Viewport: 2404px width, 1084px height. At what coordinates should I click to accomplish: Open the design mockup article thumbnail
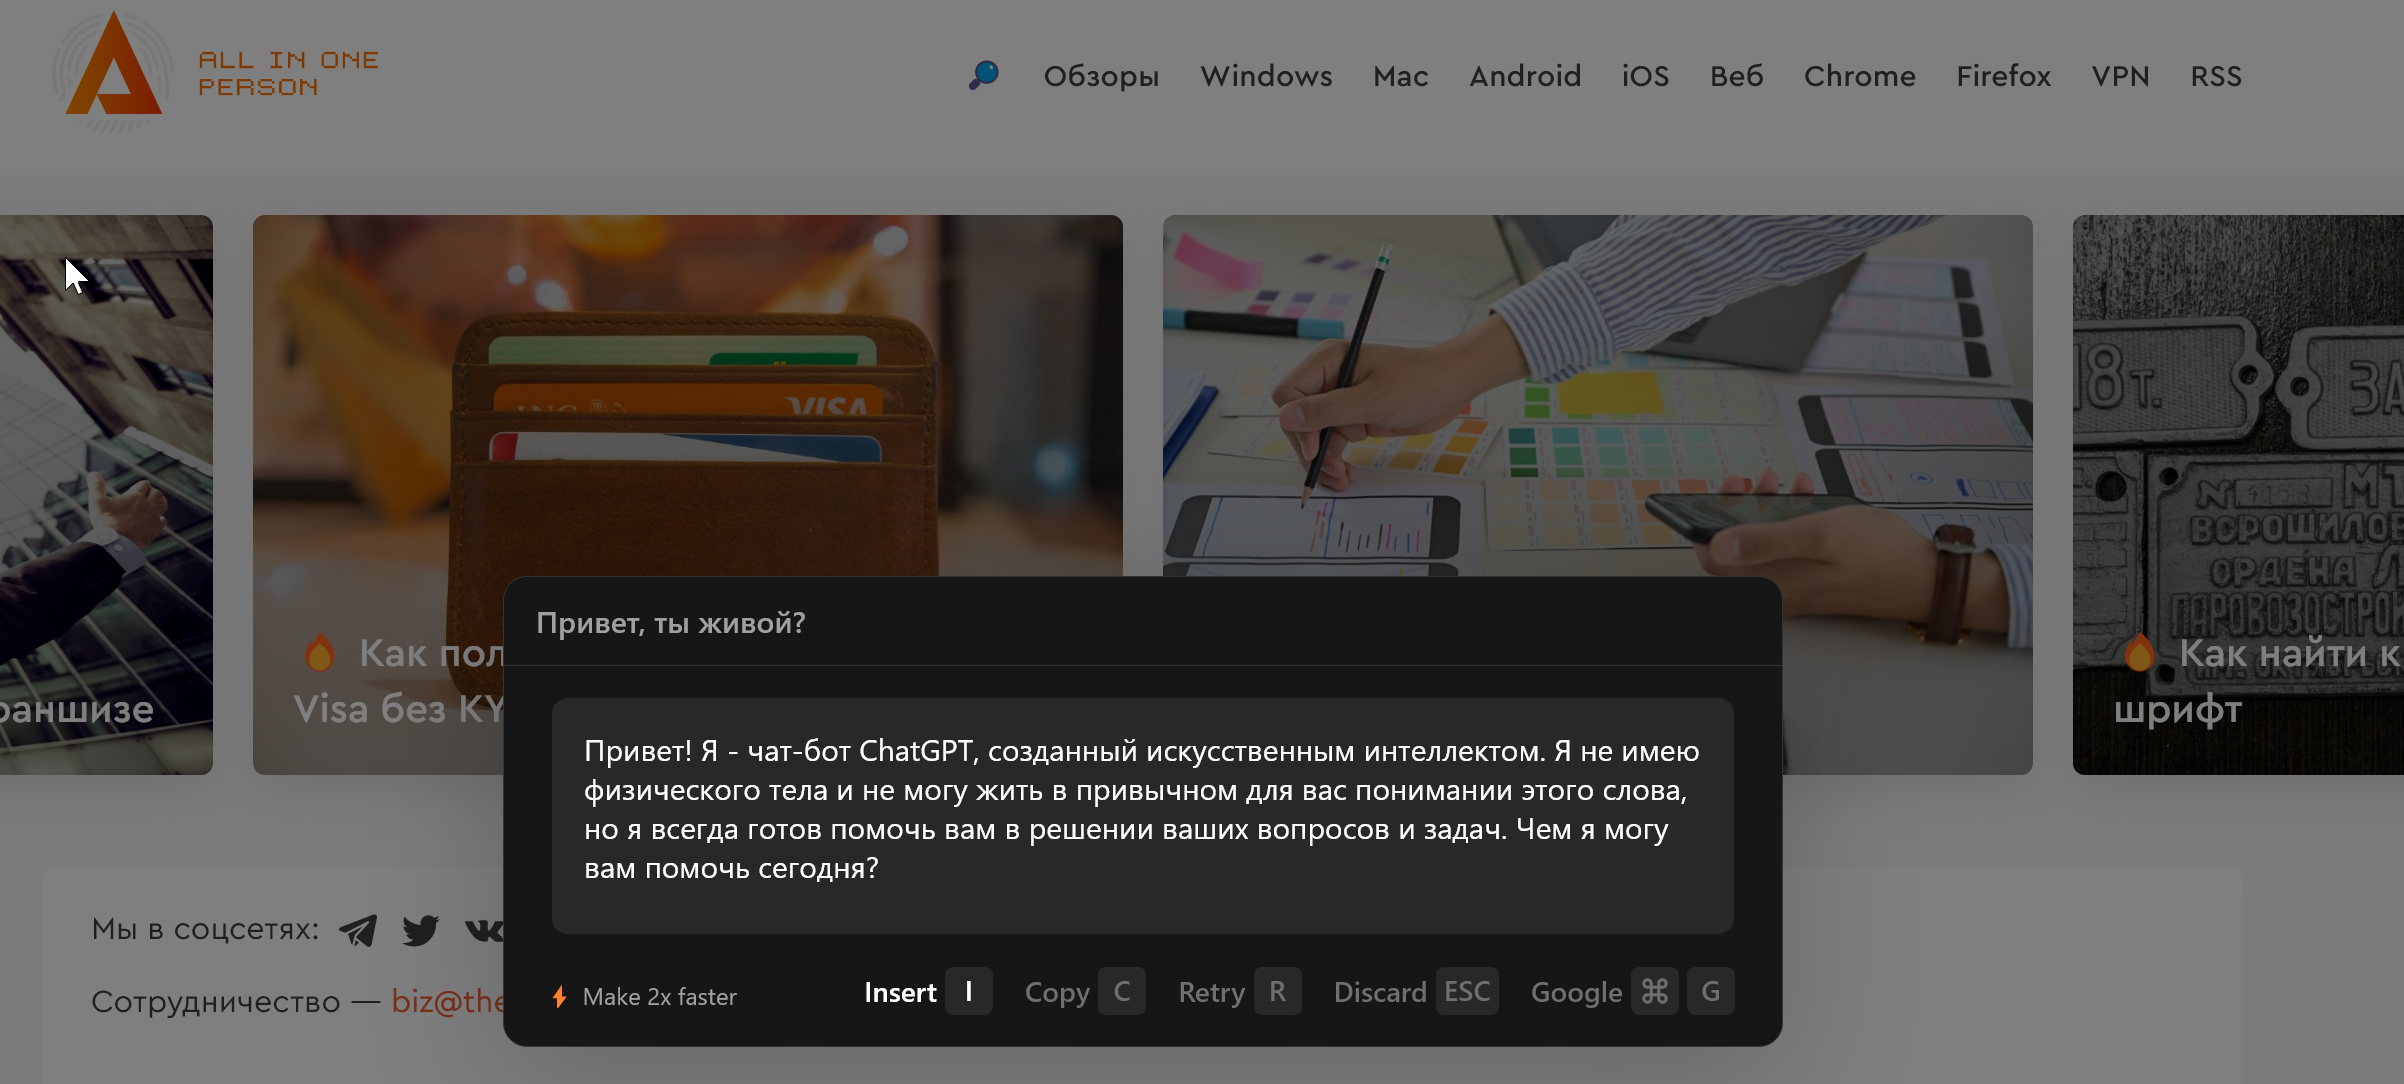[1597, 395]
